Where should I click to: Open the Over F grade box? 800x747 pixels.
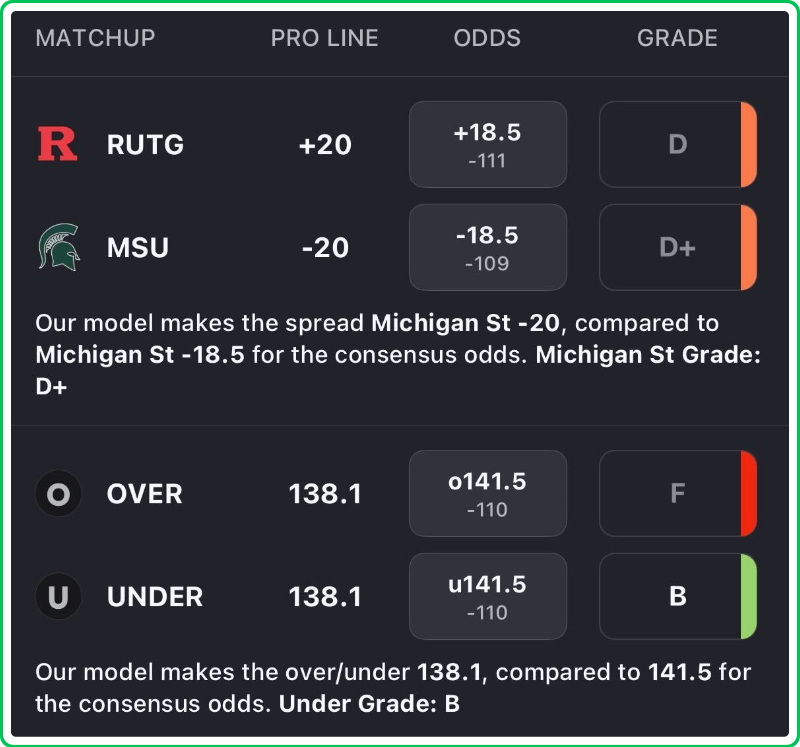(676, 494)
